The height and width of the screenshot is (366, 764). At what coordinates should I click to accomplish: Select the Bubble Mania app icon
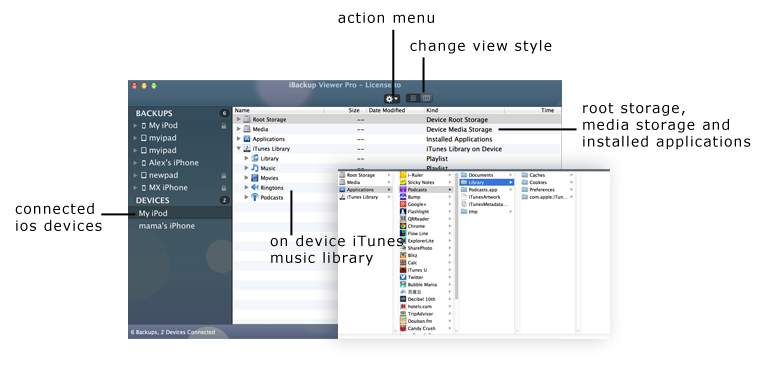(x=403, y=285)
